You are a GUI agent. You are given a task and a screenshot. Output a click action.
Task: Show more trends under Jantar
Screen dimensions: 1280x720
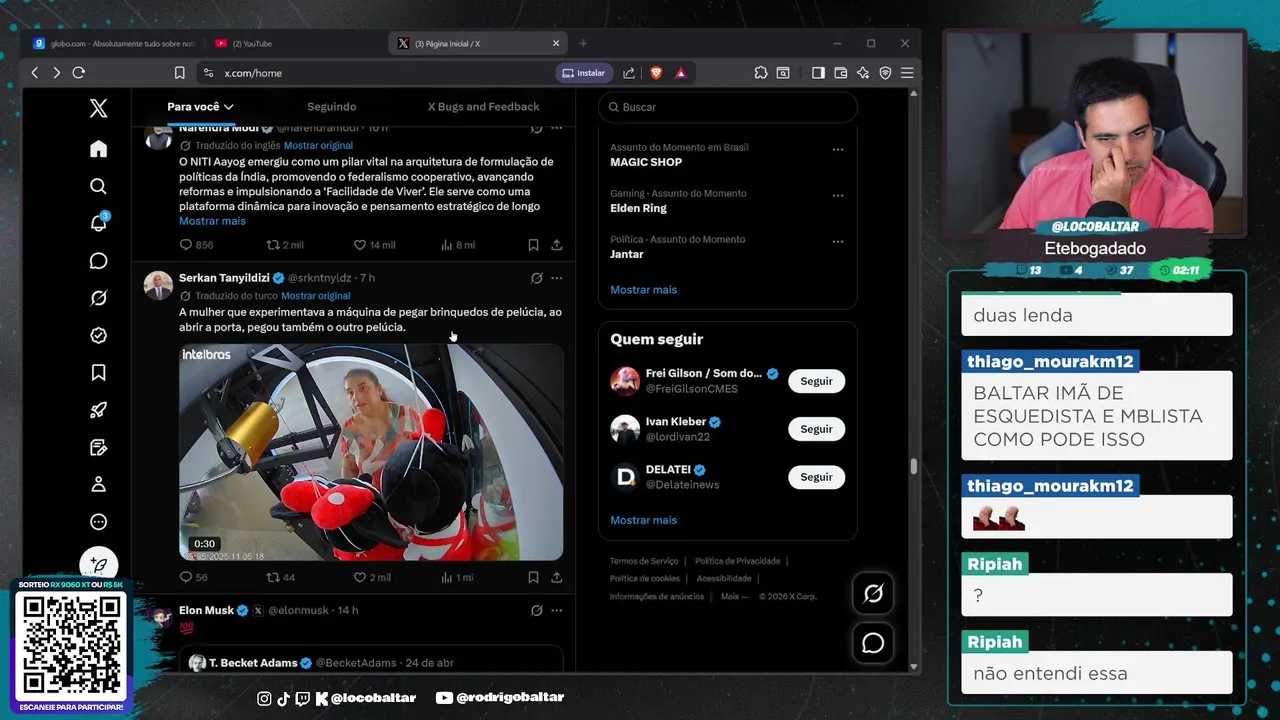[x=643, y=290]
